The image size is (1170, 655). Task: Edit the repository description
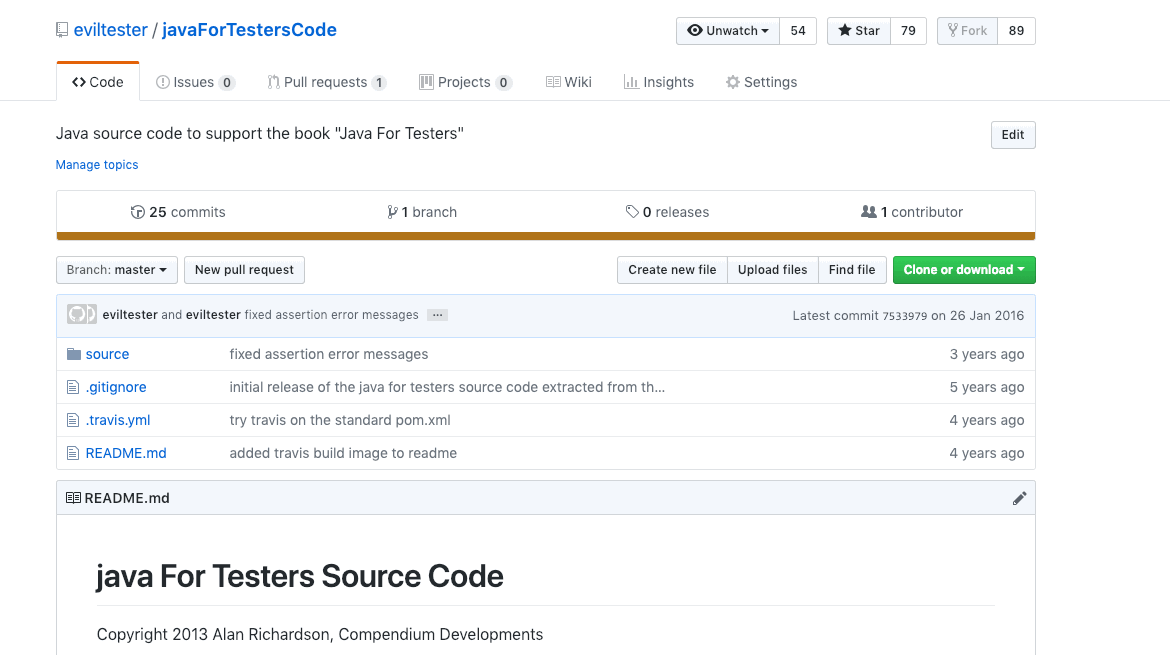coord(1013,135)
